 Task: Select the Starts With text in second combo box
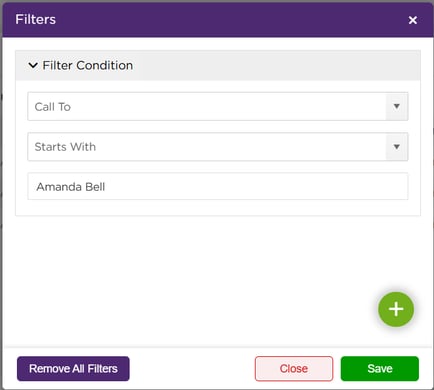tap(65, 147)
